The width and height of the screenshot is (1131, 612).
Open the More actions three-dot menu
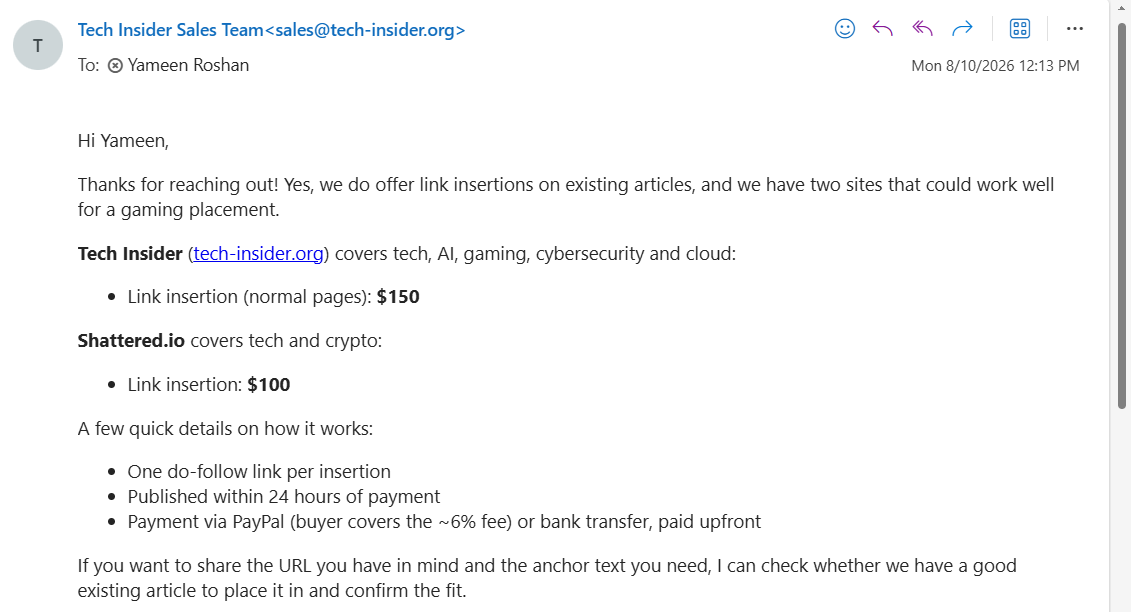click(x=1075, y=29)
